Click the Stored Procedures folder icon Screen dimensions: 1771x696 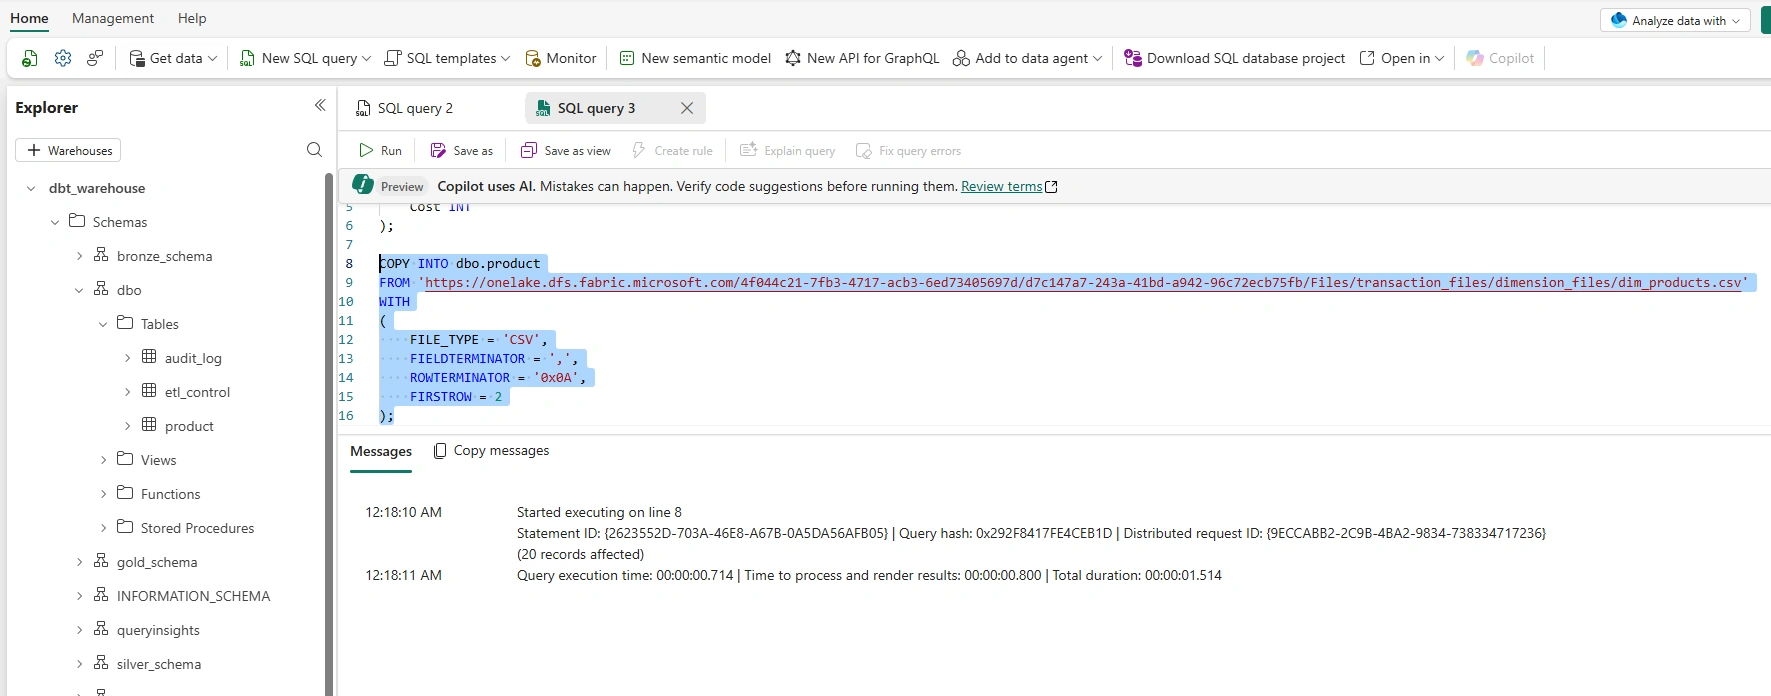[125, 527]
